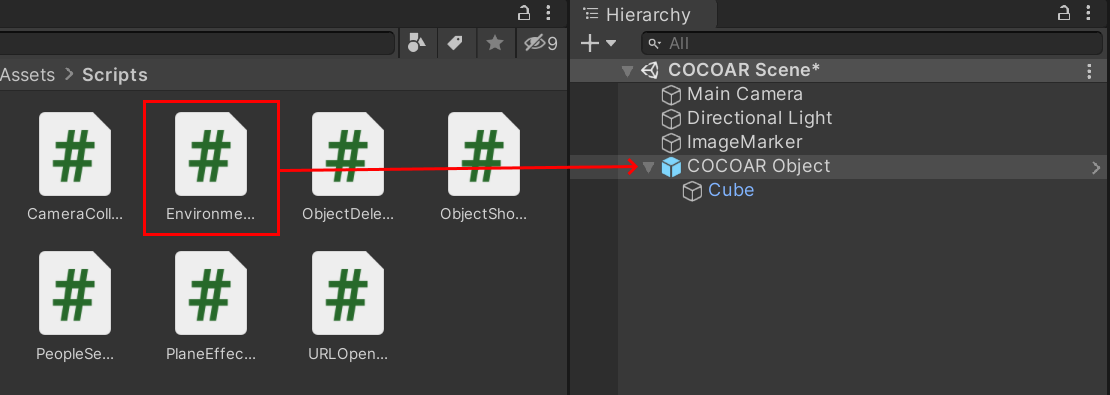The height and width of the screenshot is (395, 1110).
Task: Toggle the Hierarchy panel lock
Action: pyautogui.click(x=1064, y=13)
